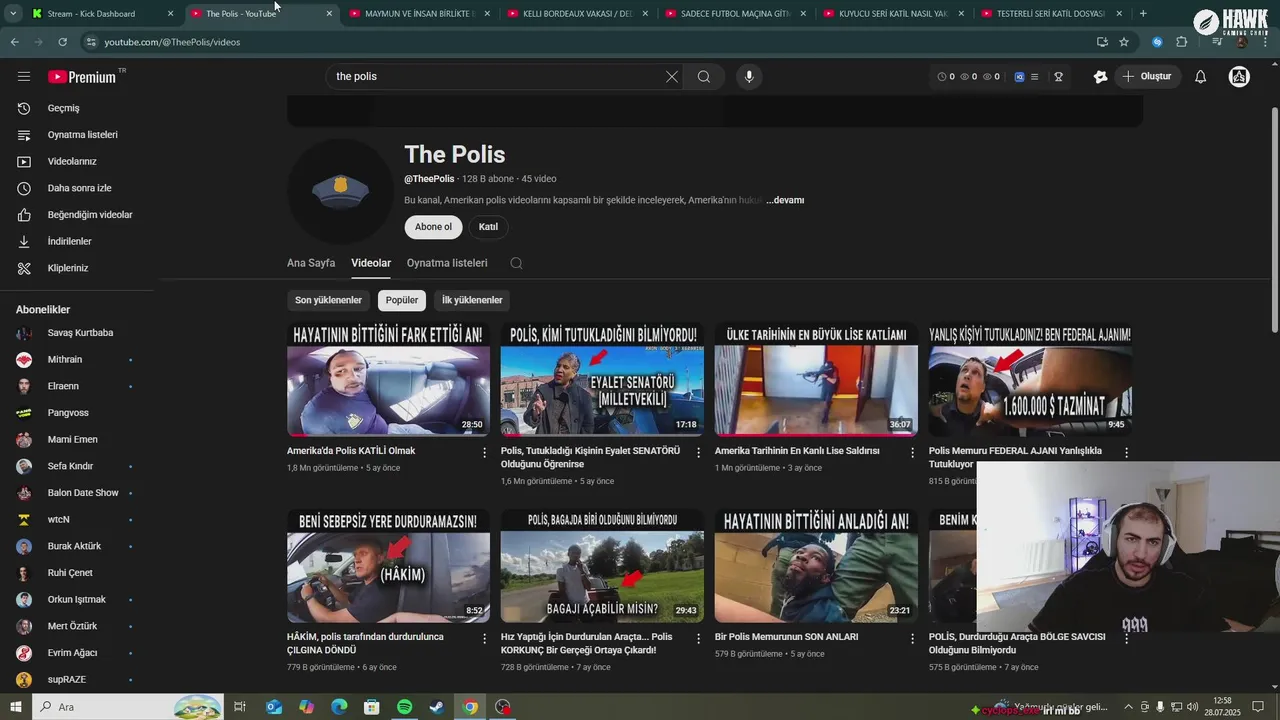
Task: Open the account avatar menu
Action: 1239,76
